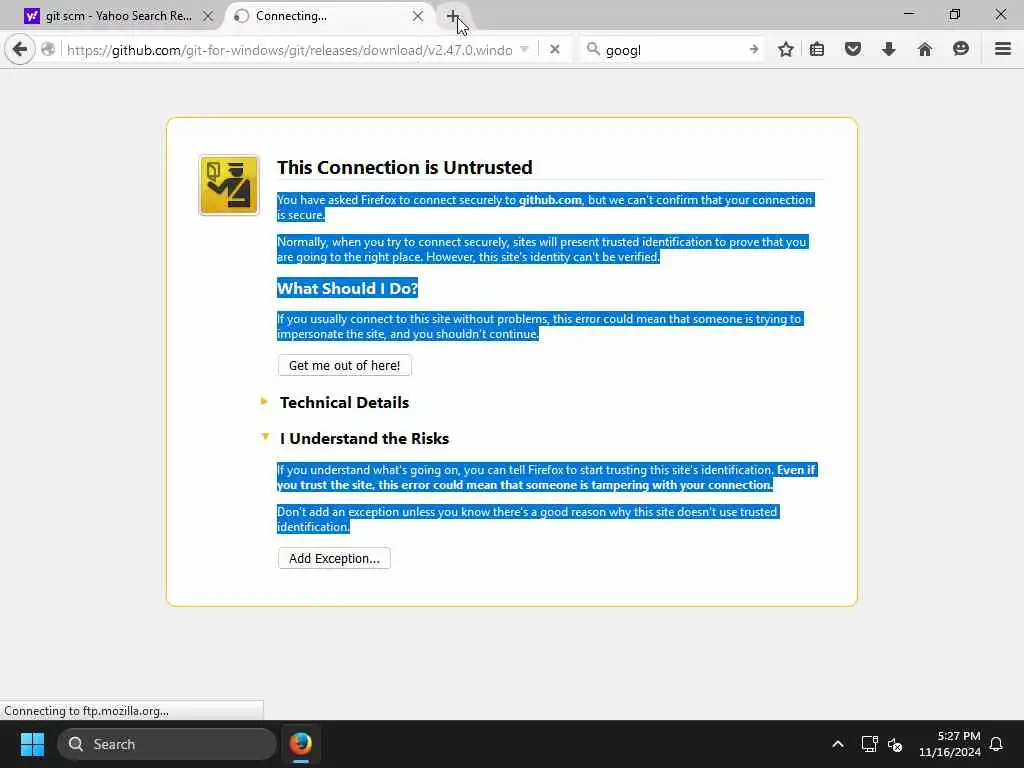Viewport: 1024px width, 768px height.
Task: Open the Downloads arrow icon
Action: coord(888,50)
